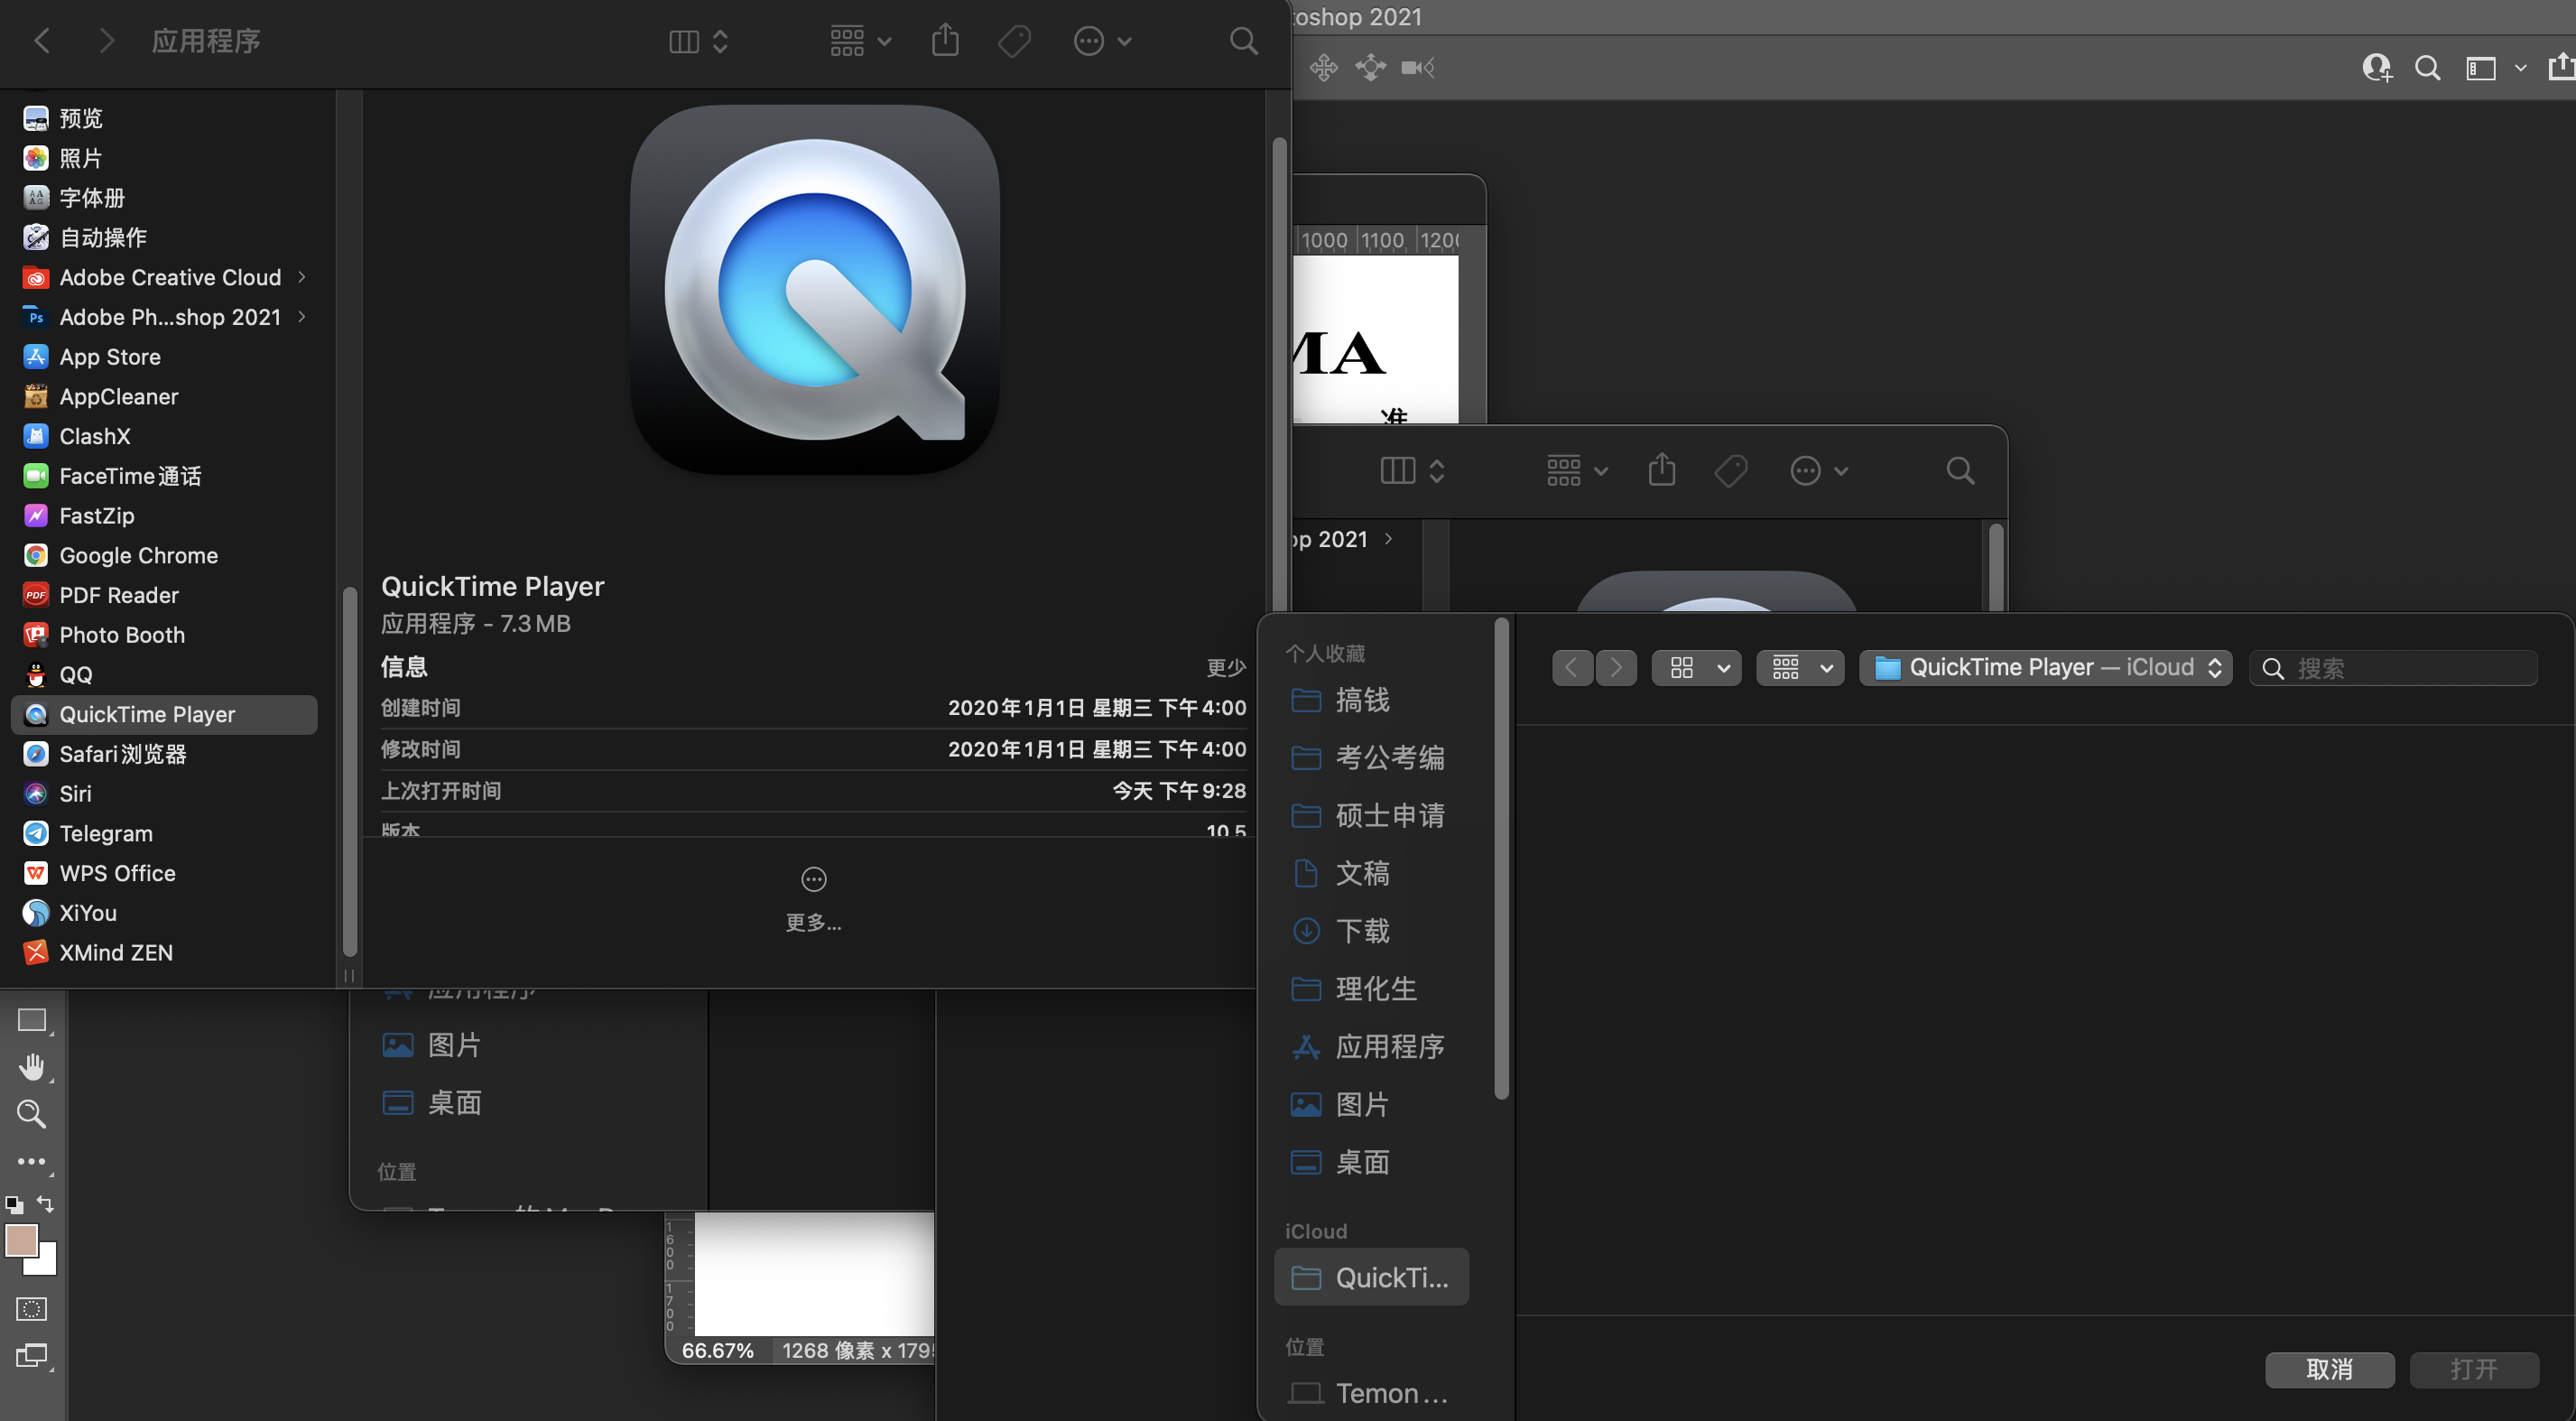Toggle Quick Mask mode
The image size is (2576, 1421).
coord(32,1309)
